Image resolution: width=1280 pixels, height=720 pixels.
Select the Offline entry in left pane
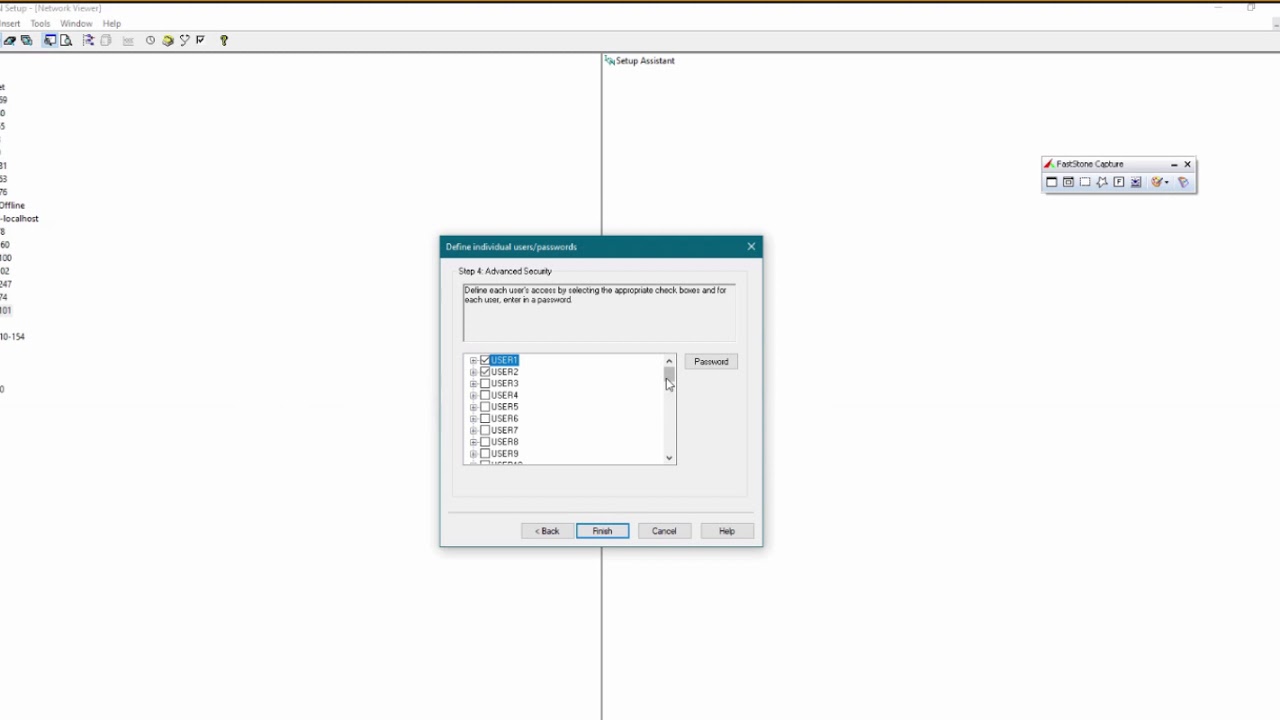(12, 206)
